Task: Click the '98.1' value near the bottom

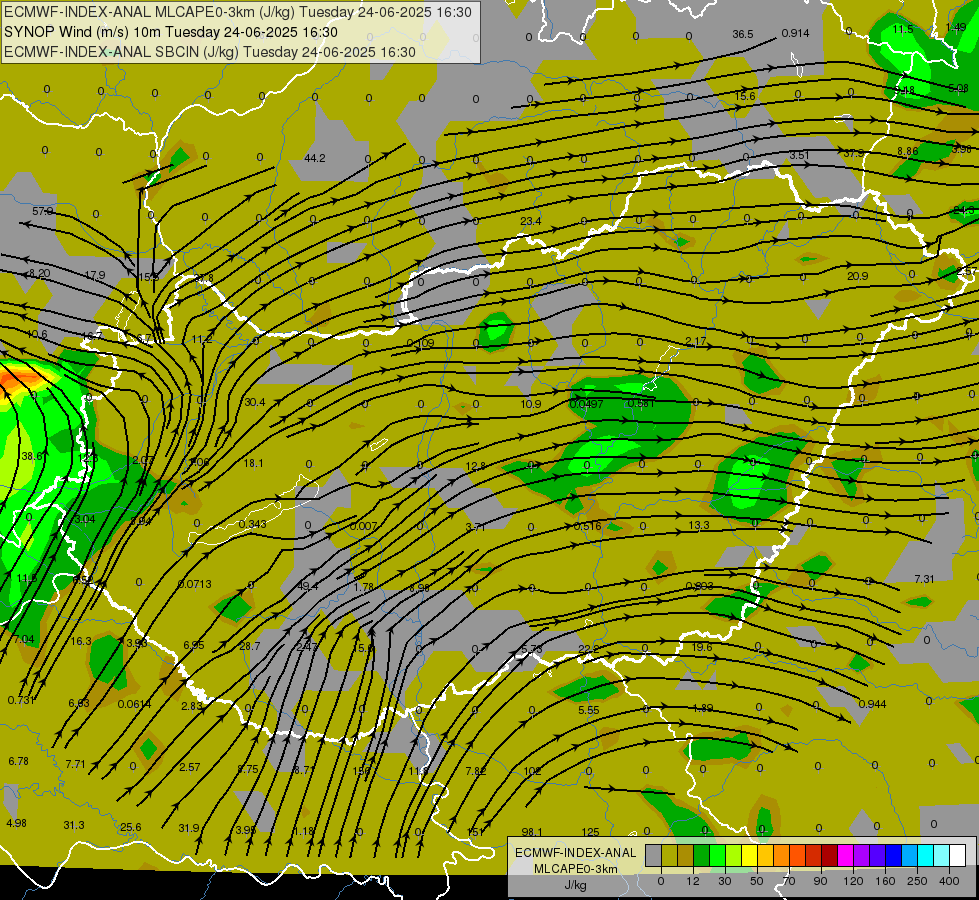Action: coord(532,832)
